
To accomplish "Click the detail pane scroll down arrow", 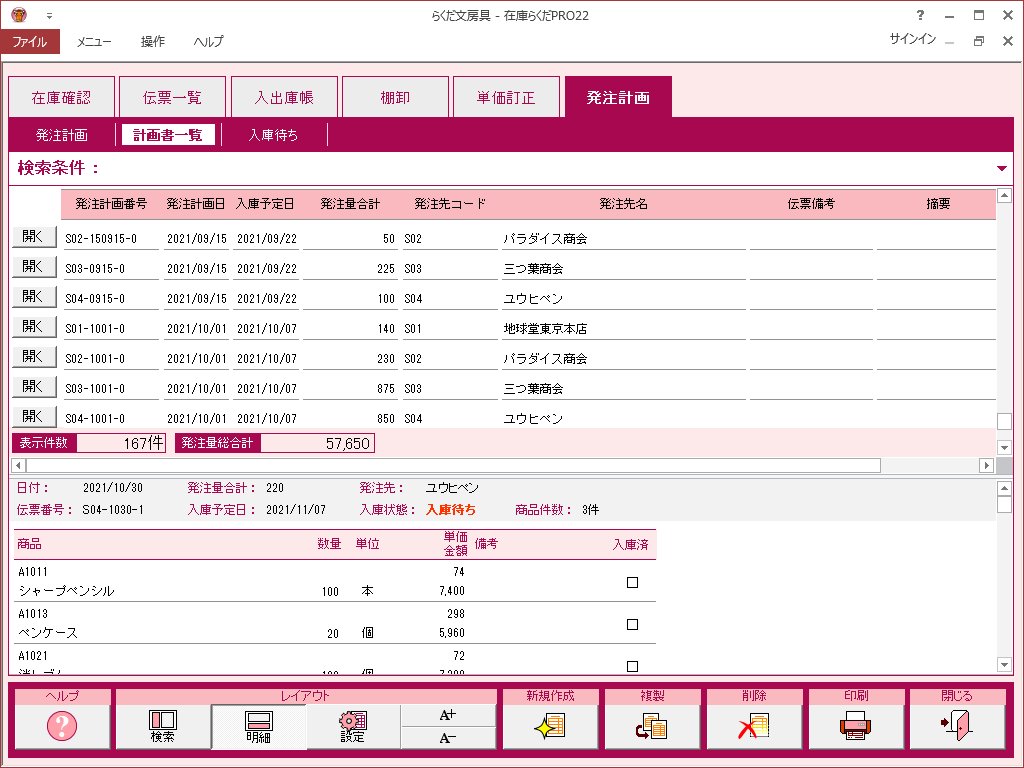I will (1004, 665).
